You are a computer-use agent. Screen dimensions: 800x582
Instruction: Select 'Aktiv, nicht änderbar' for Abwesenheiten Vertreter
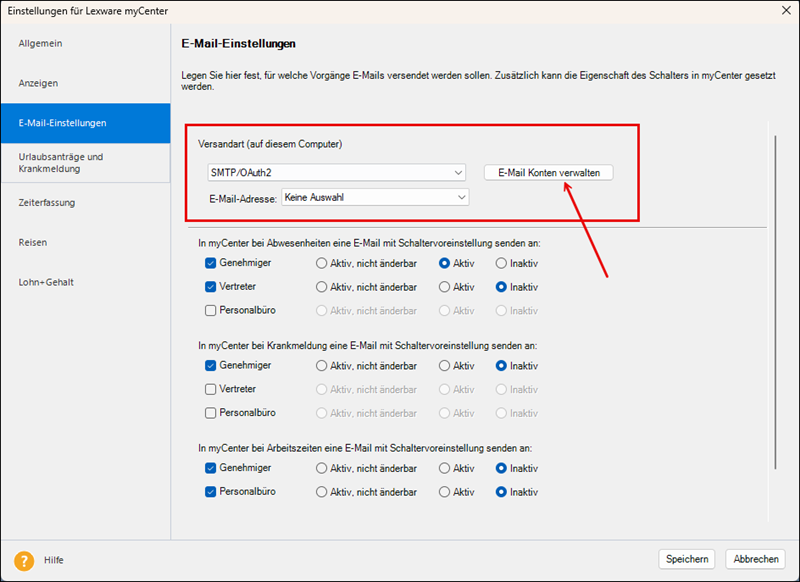click(x=321, y=287)
